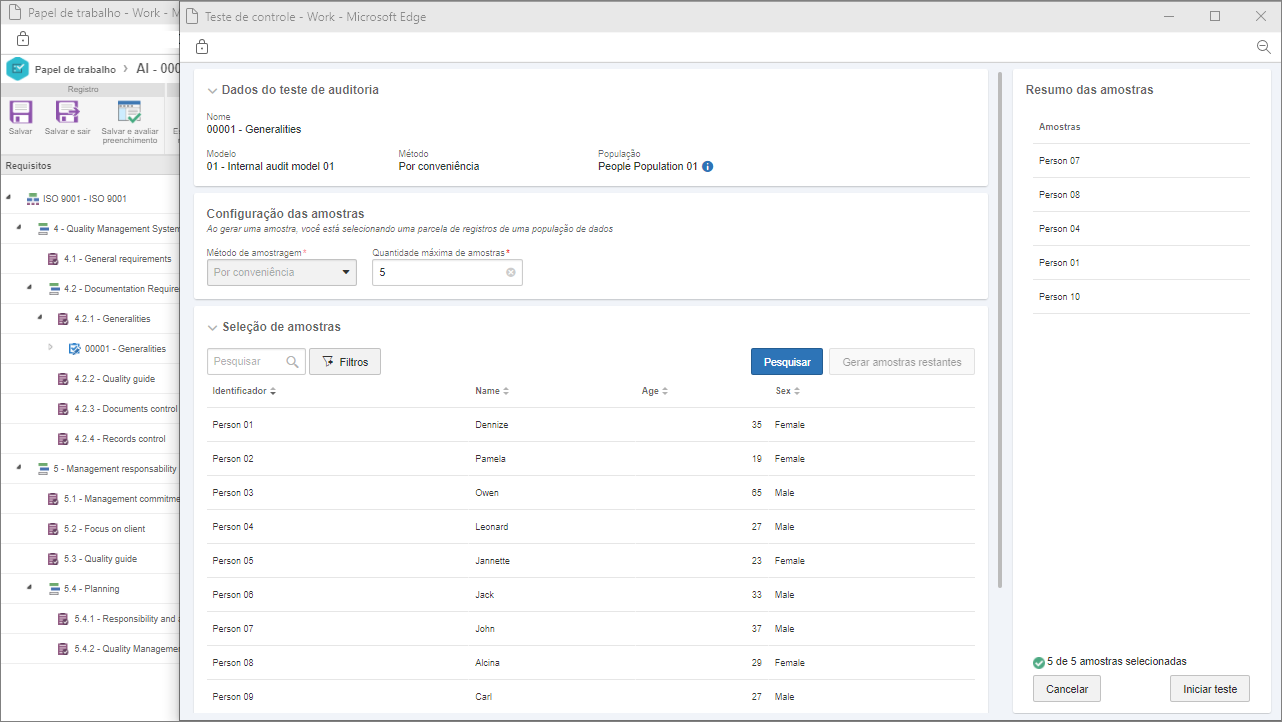Screen dimensions: 1282x722
Task: Click the Salvar floppy disk icon
Action: pyautogui.click(x=20, y=112)
